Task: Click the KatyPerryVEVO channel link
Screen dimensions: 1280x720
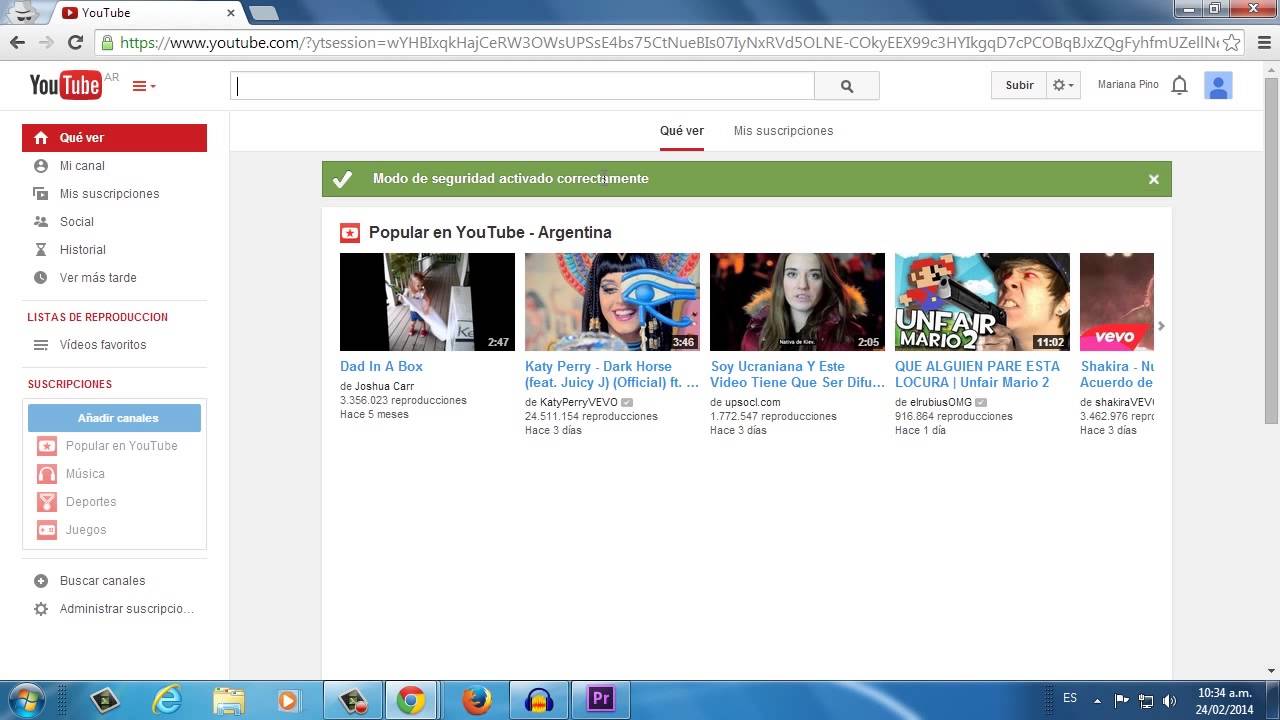Action: point(579,402)
